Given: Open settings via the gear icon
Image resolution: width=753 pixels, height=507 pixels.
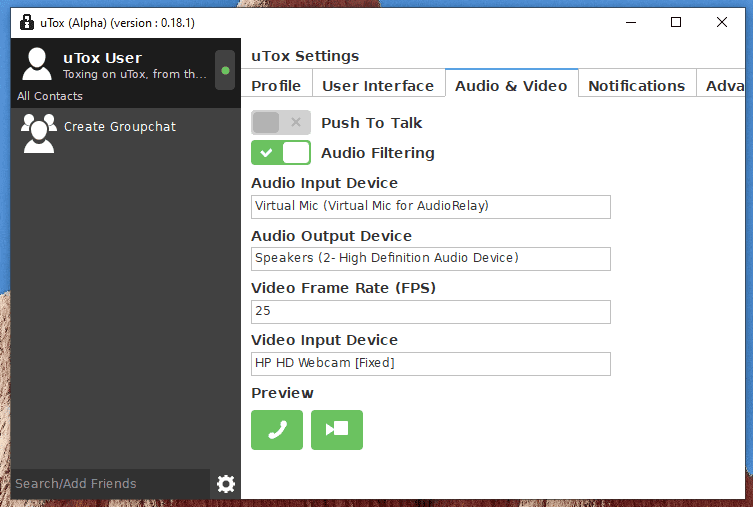Looking at the screenshot, I should (226, 483).
